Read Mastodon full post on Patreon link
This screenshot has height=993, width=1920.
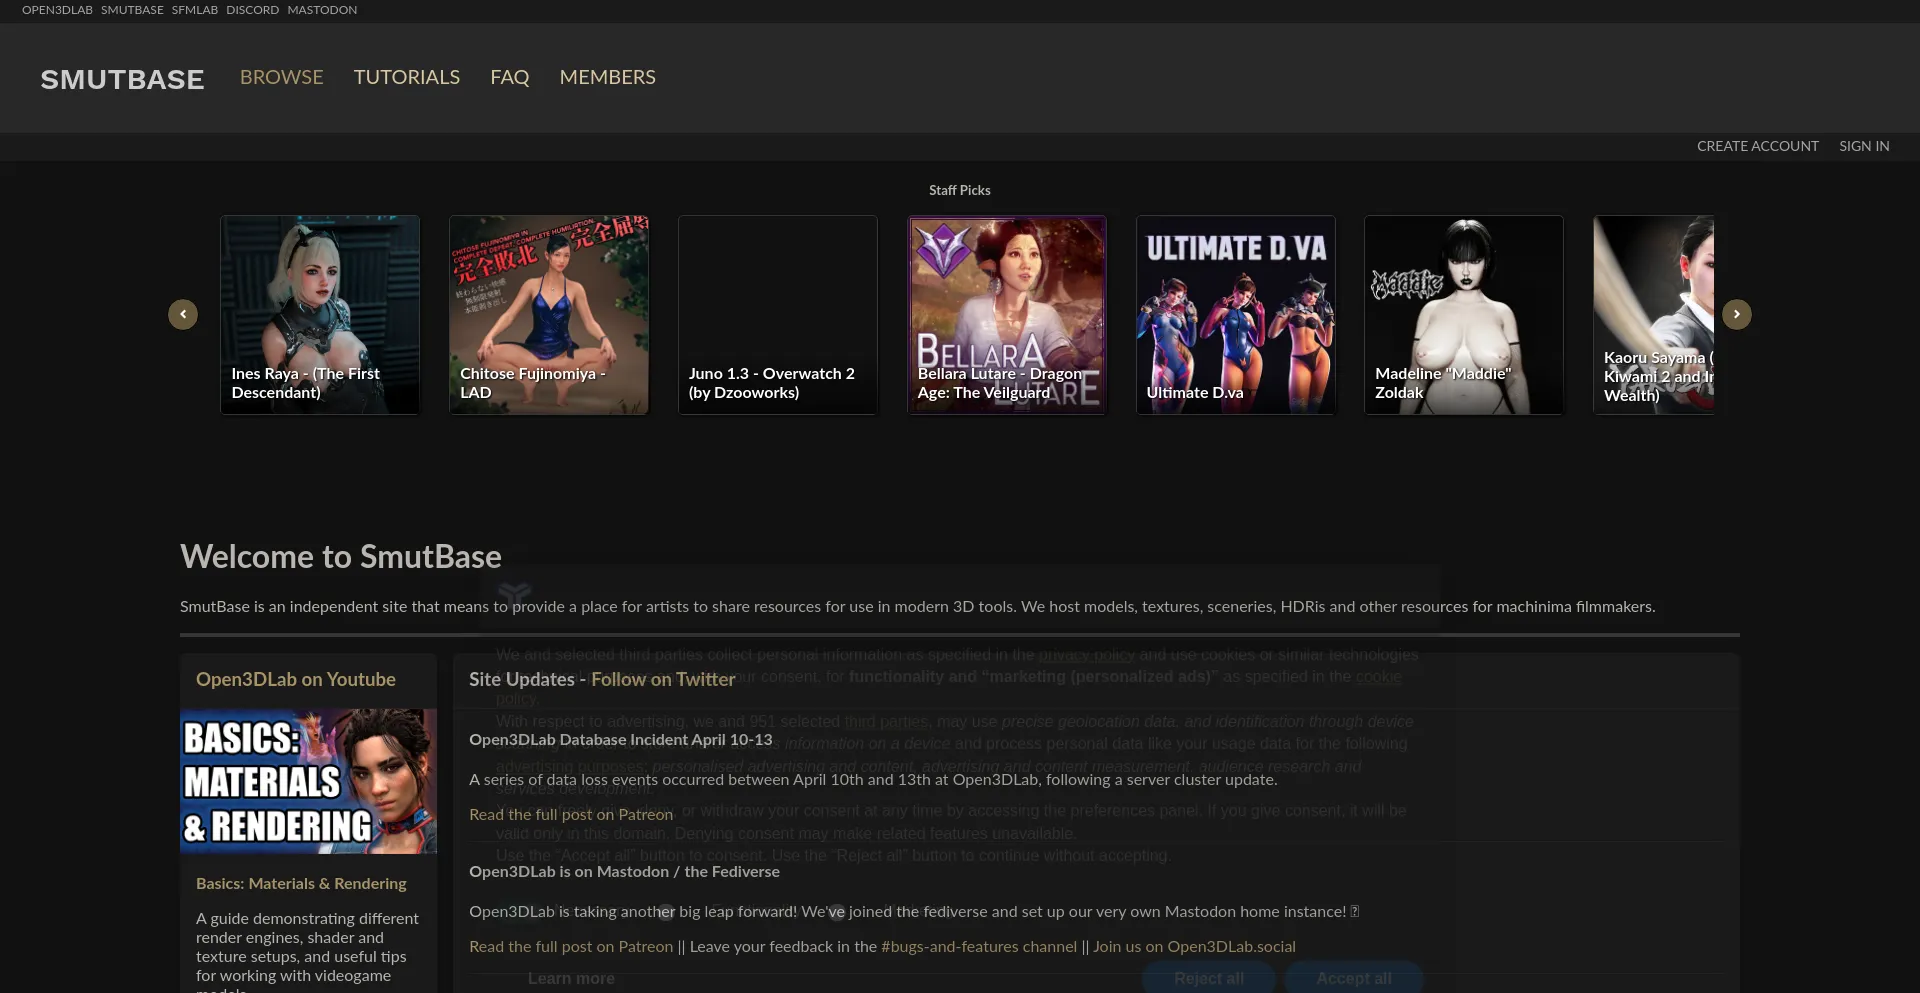click(571, 946)
